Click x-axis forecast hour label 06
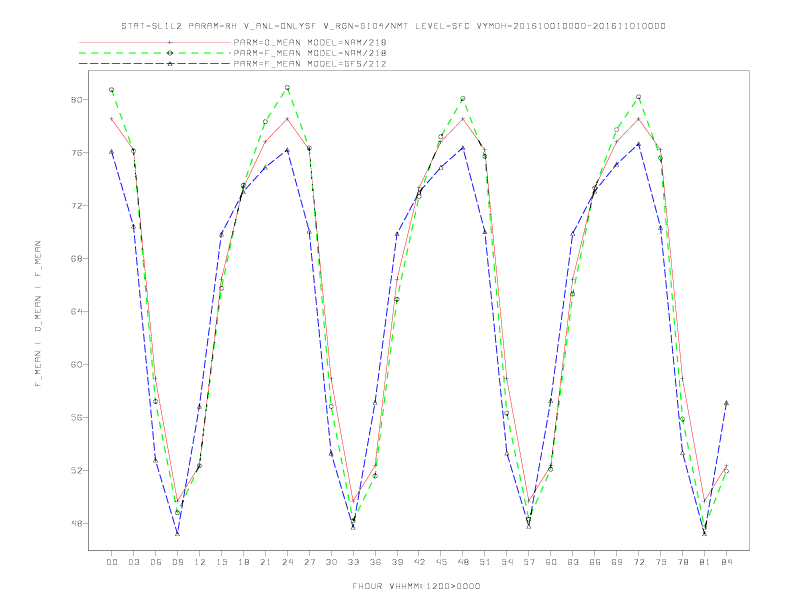 pos(156,562)
